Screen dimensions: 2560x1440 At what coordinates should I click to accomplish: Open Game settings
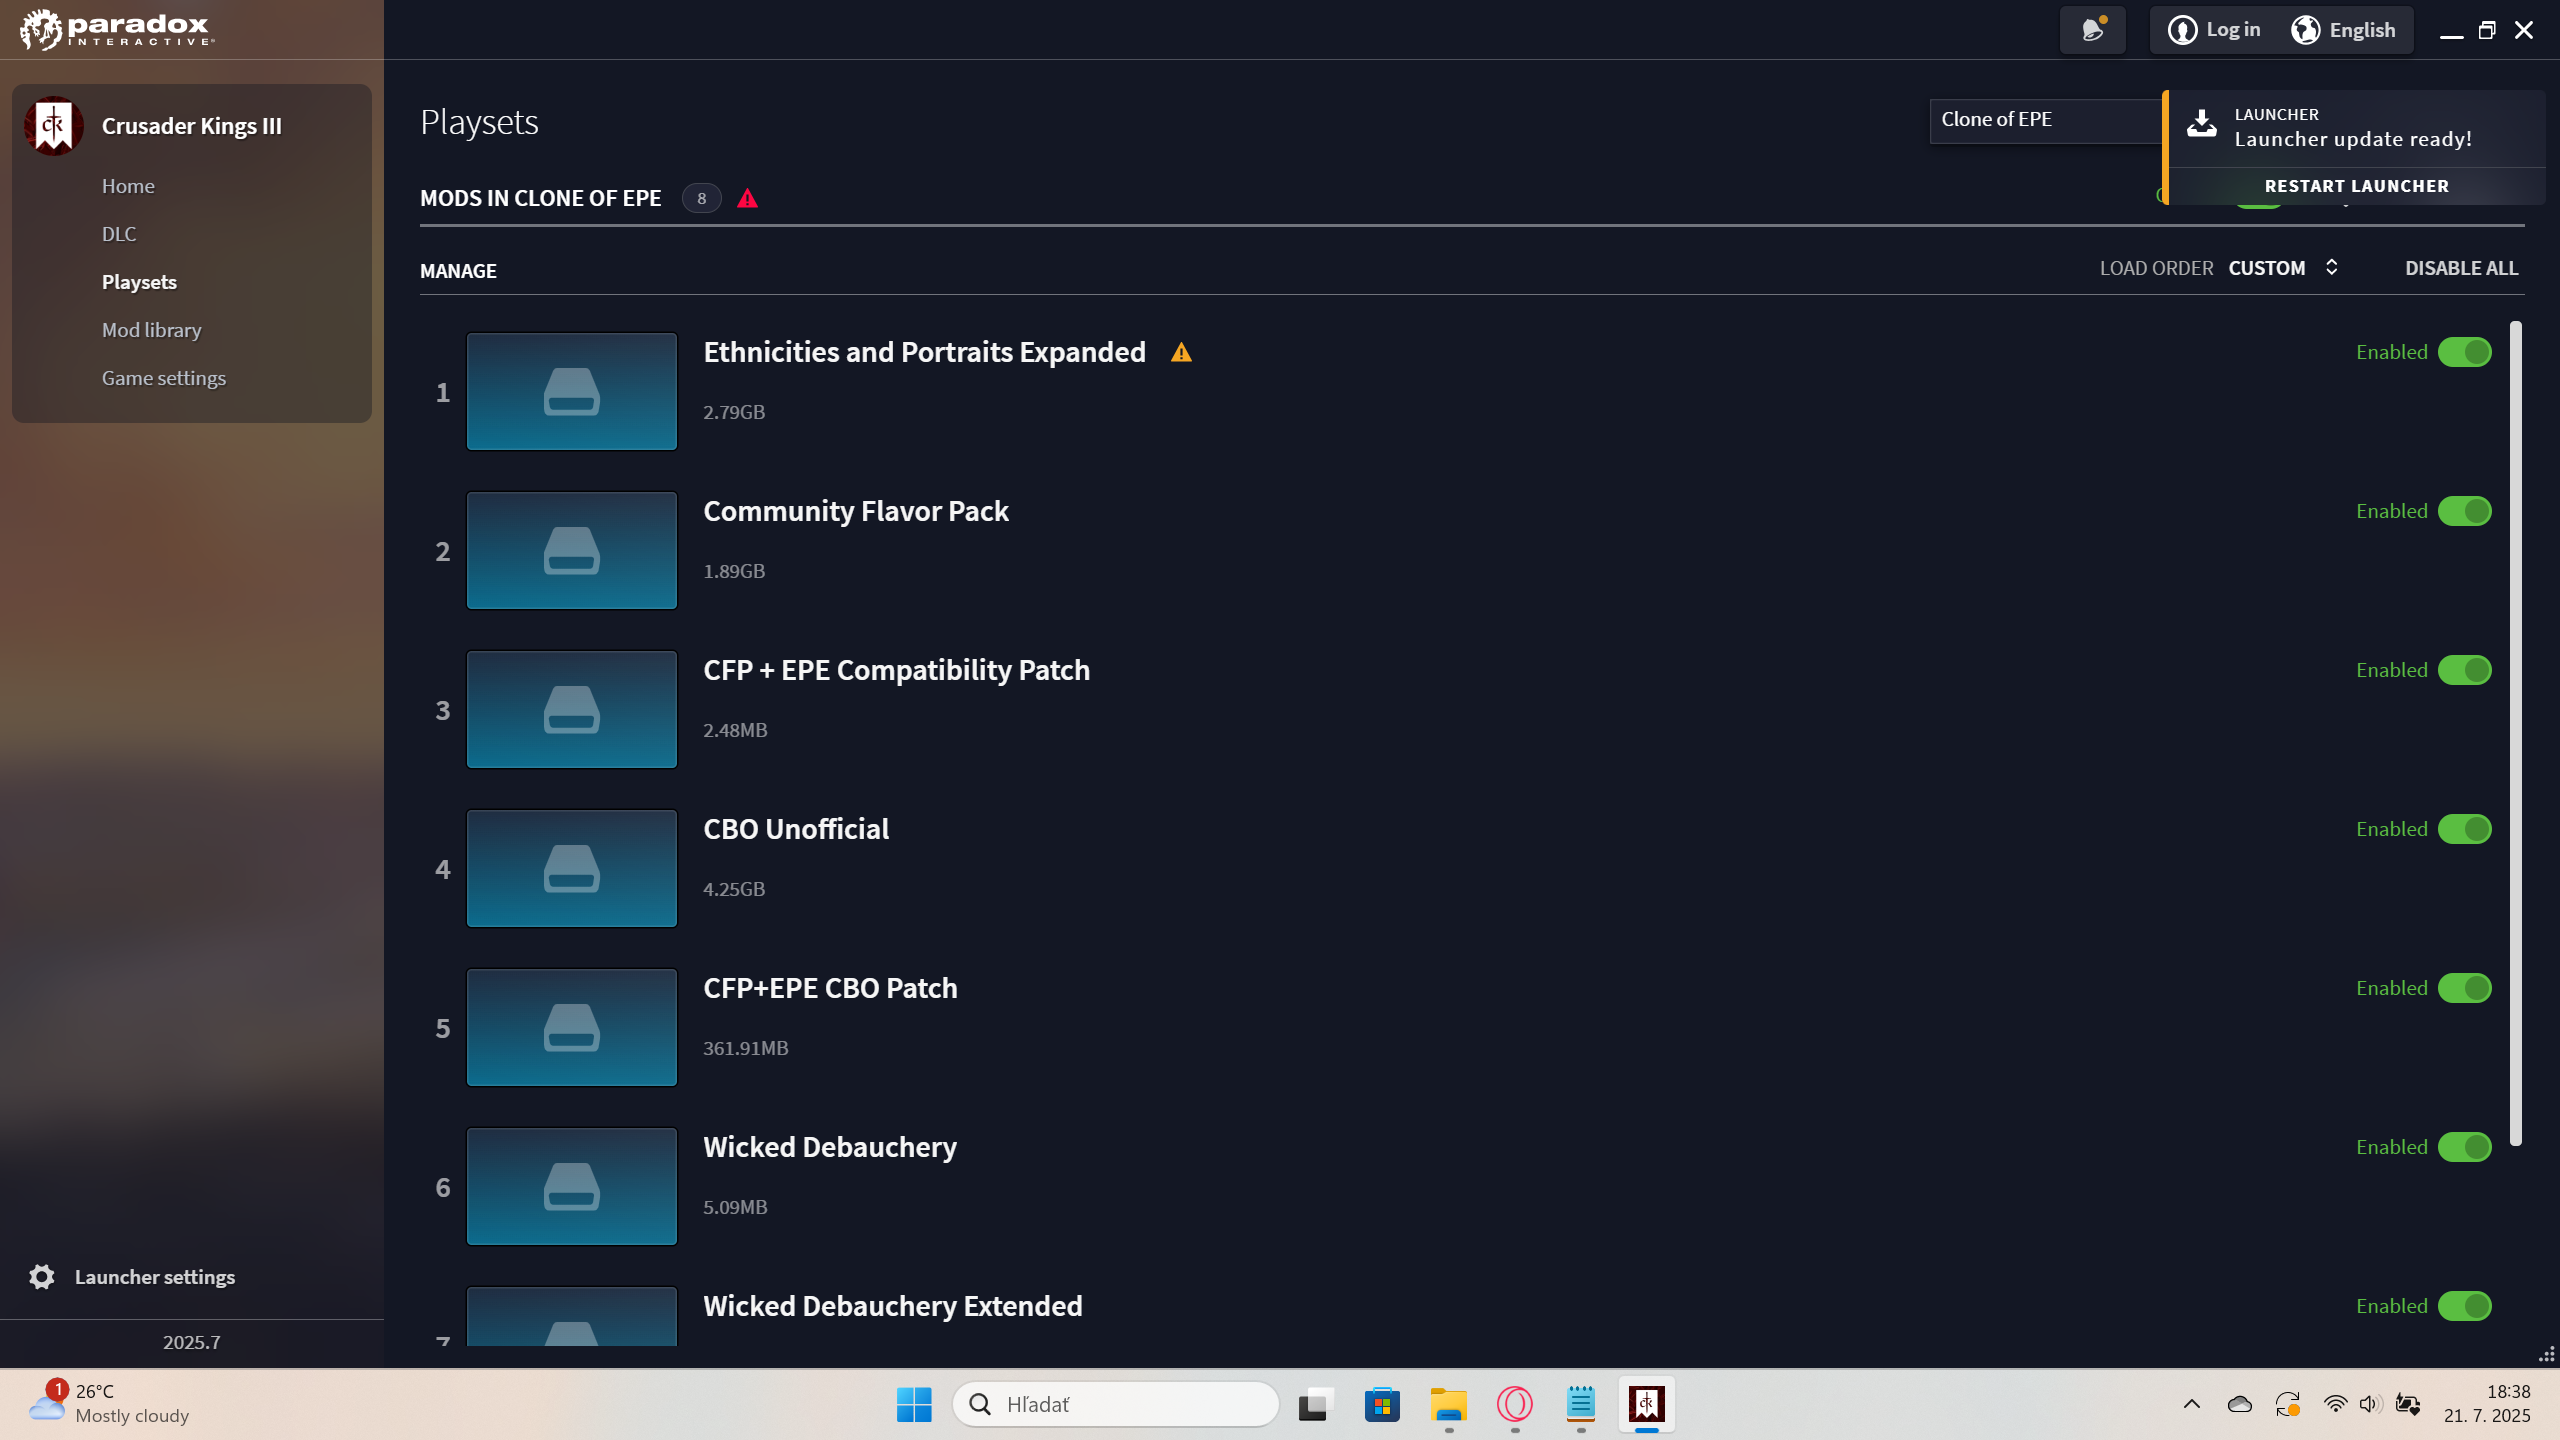pyautogui.click(x=164, y=378)
